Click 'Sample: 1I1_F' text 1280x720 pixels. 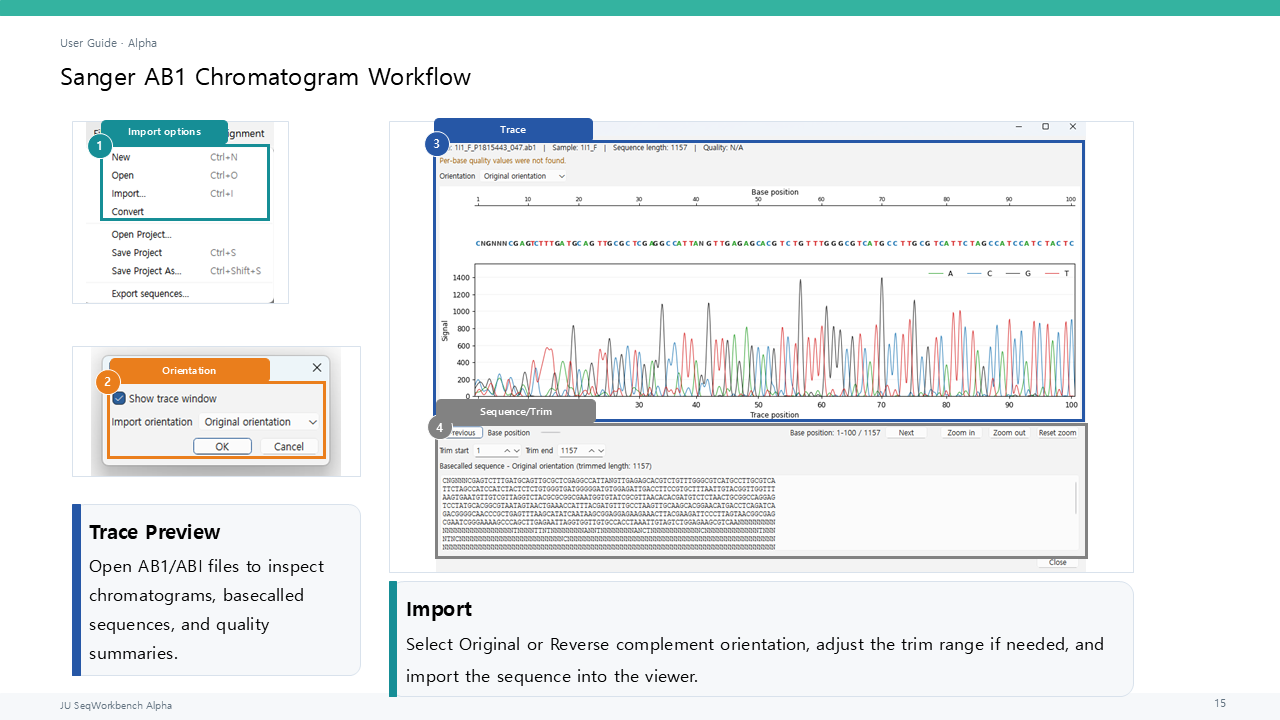[574, 148]
